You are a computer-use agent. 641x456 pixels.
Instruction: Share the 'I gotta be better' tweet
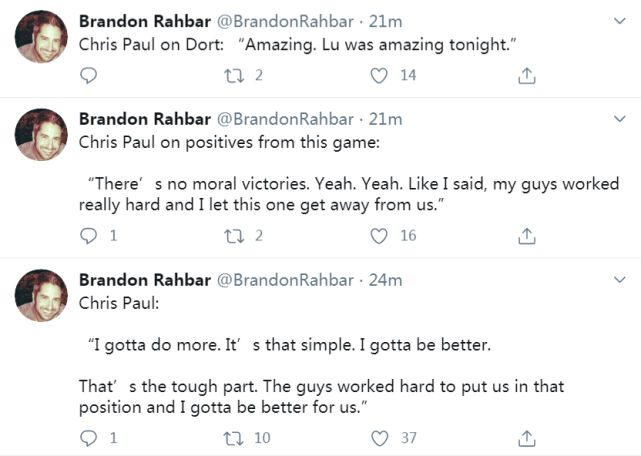527,438
